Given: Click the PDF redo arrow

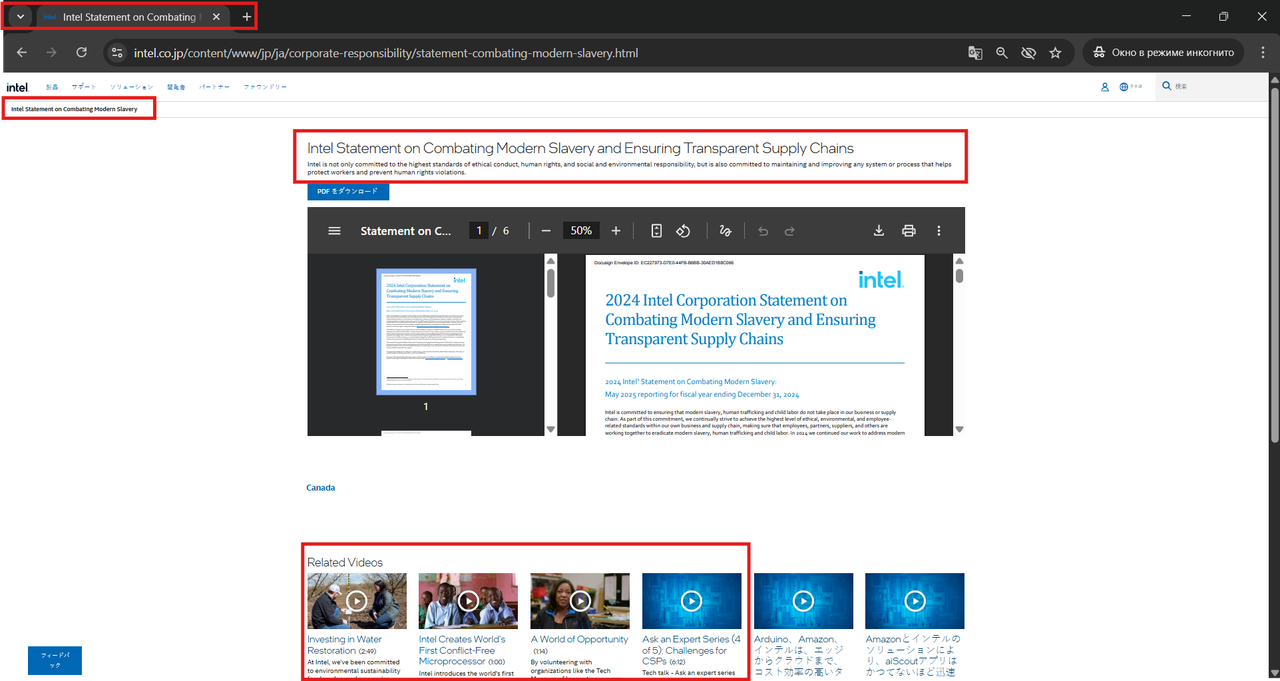Looking at the screenshot, I should tap(790, 231).
